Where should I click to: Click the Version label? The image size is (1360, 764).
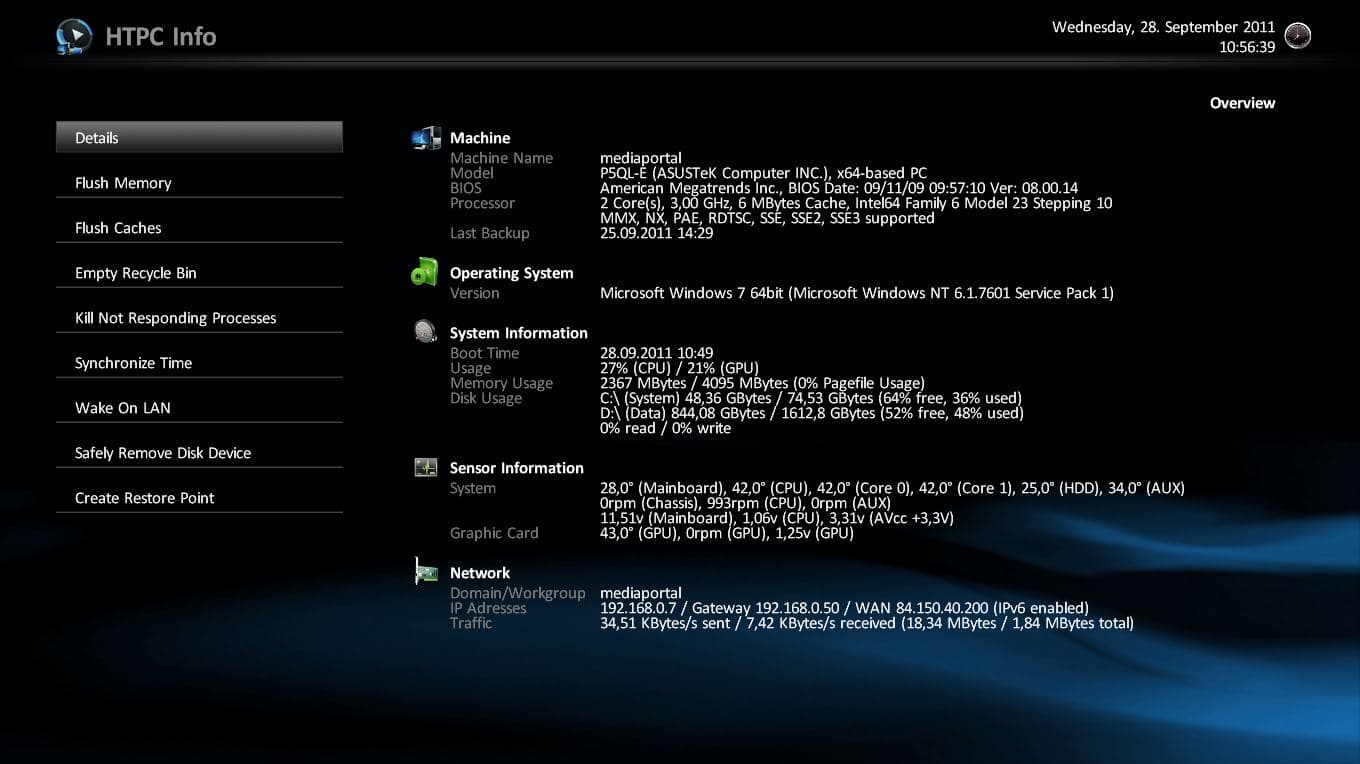pyautogui.click(x=475, y=293)
